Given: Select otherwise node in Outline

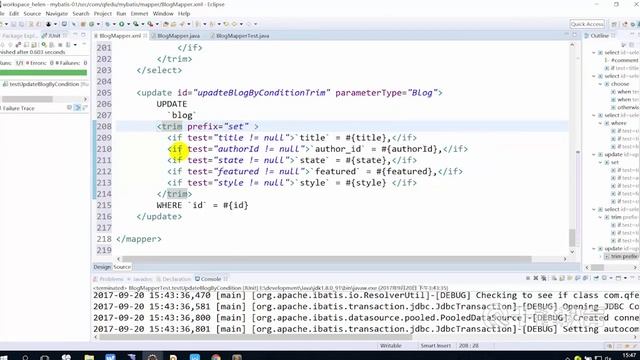Looking at the screenshot, I should pos(629,107).
